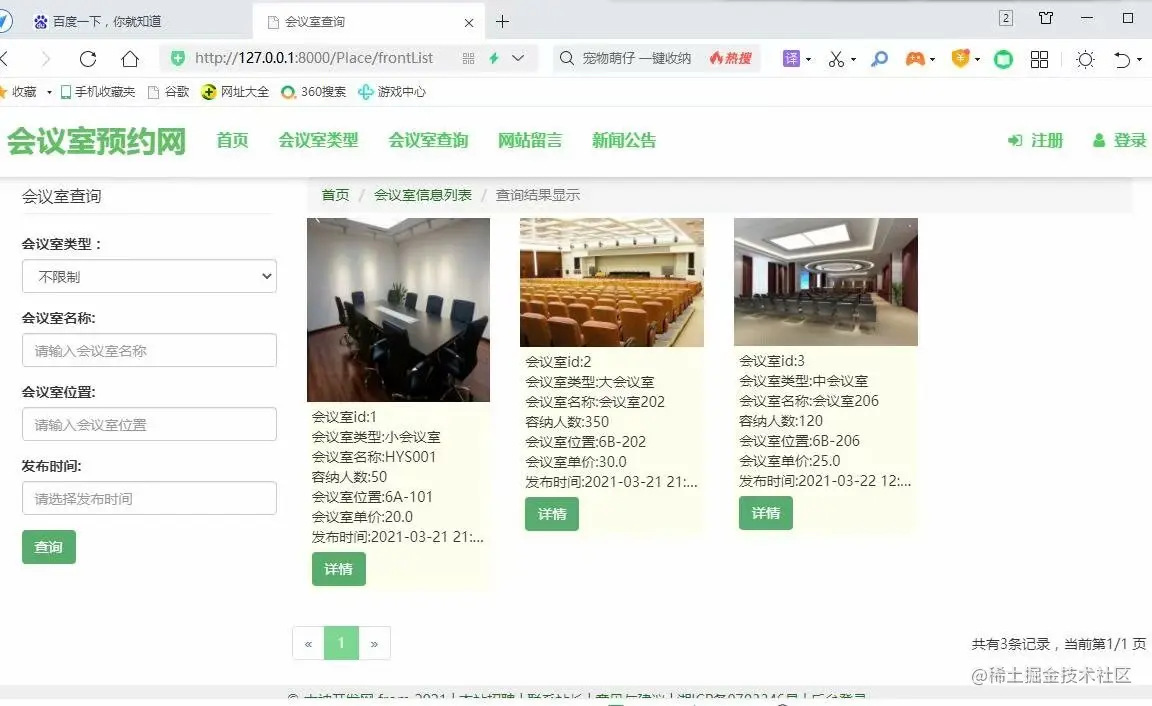This screenshot has width=1152, height=706.
Task: Open 会议室类型 navigation menu item
Action: tap(318, 140)
